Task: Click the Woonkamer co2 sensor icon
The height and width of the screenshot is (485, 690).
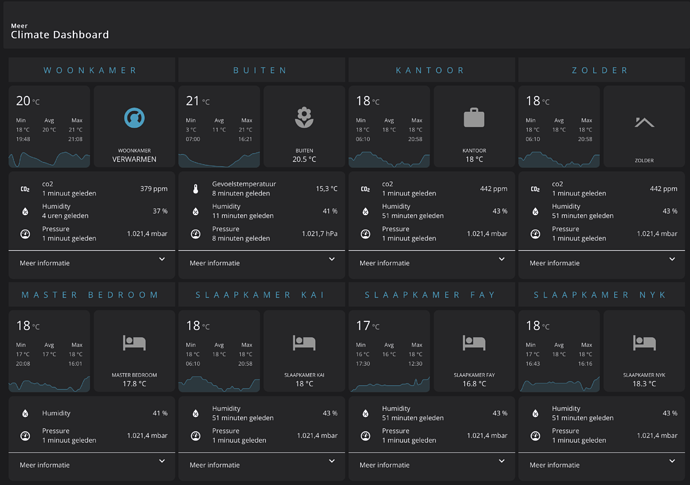Action: pyautogui.click(x=25, y=189)
